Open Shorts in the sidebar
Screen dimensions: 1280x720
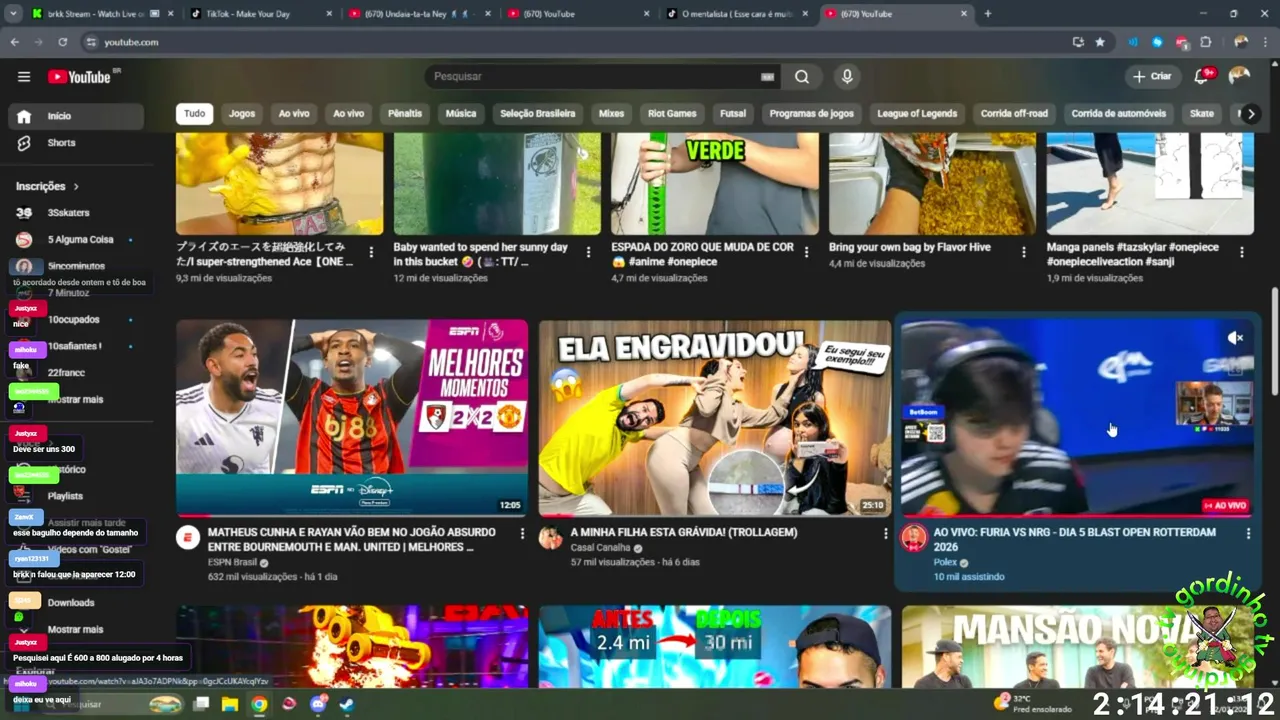[76, 143]
